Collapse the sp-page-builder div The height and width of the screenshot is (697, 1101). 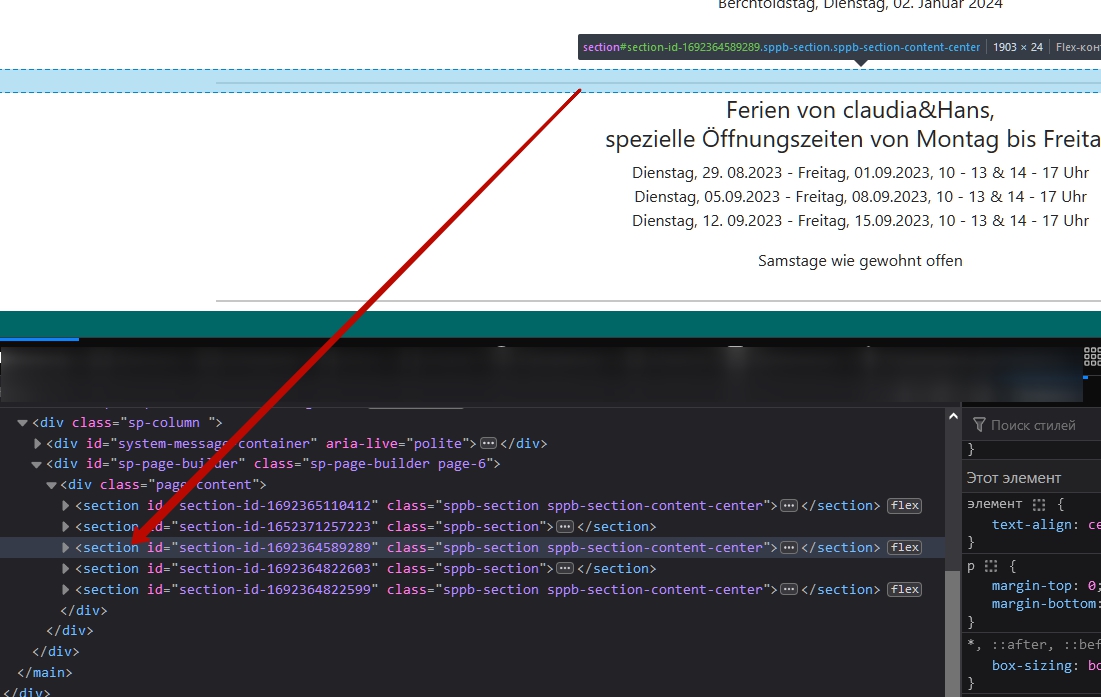point(38,464)
